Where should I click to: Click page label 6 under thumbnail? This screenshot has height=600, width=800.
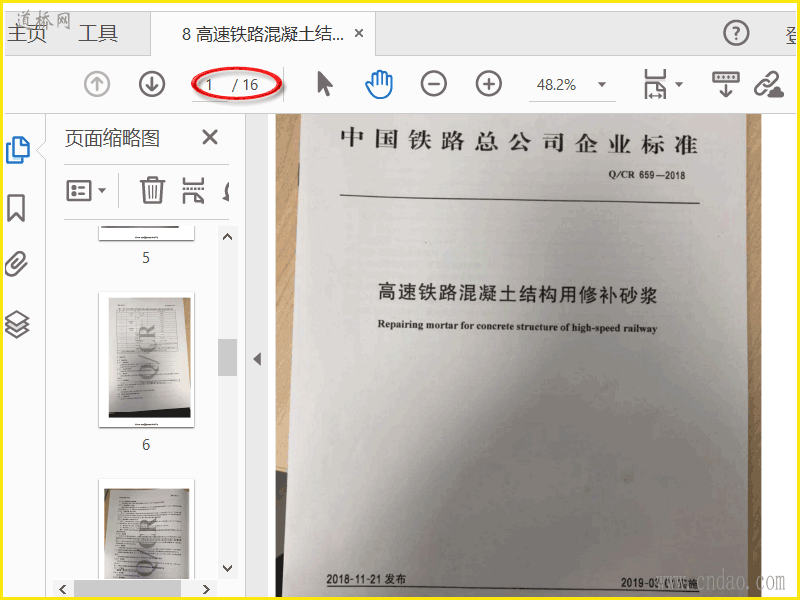tap(146, 445)
